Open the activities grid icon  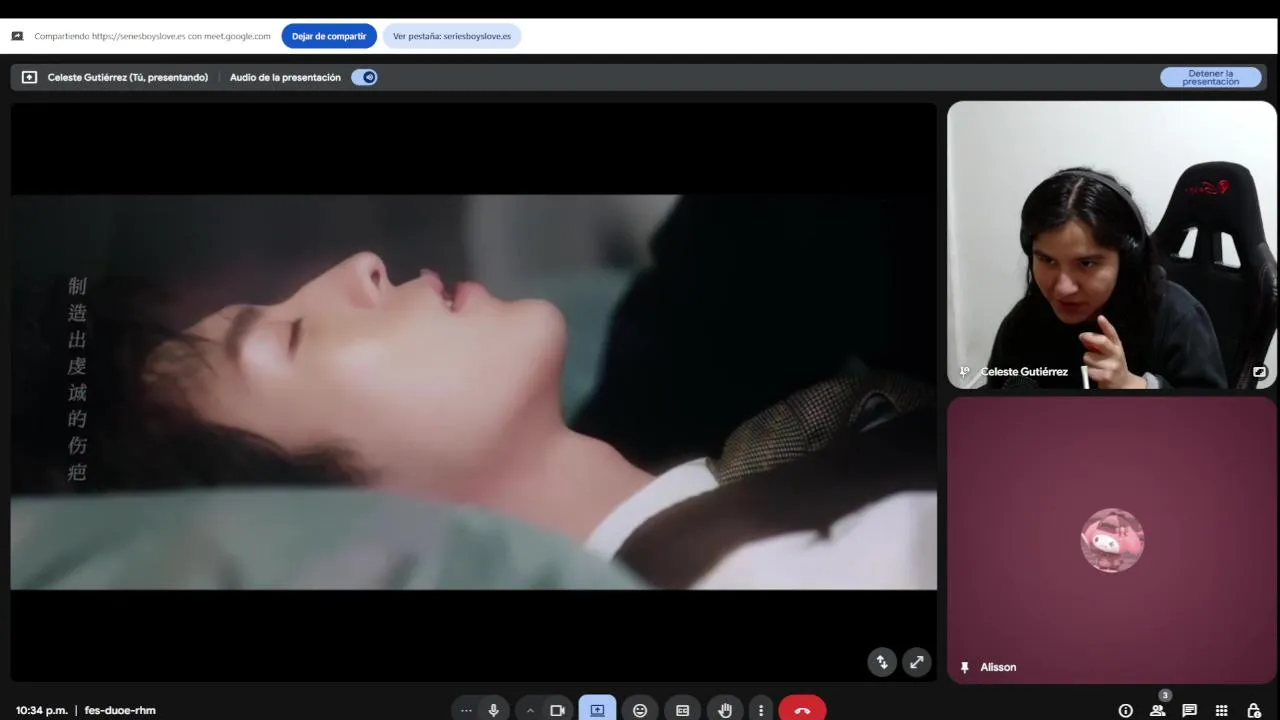click(x=1221, y=710)
